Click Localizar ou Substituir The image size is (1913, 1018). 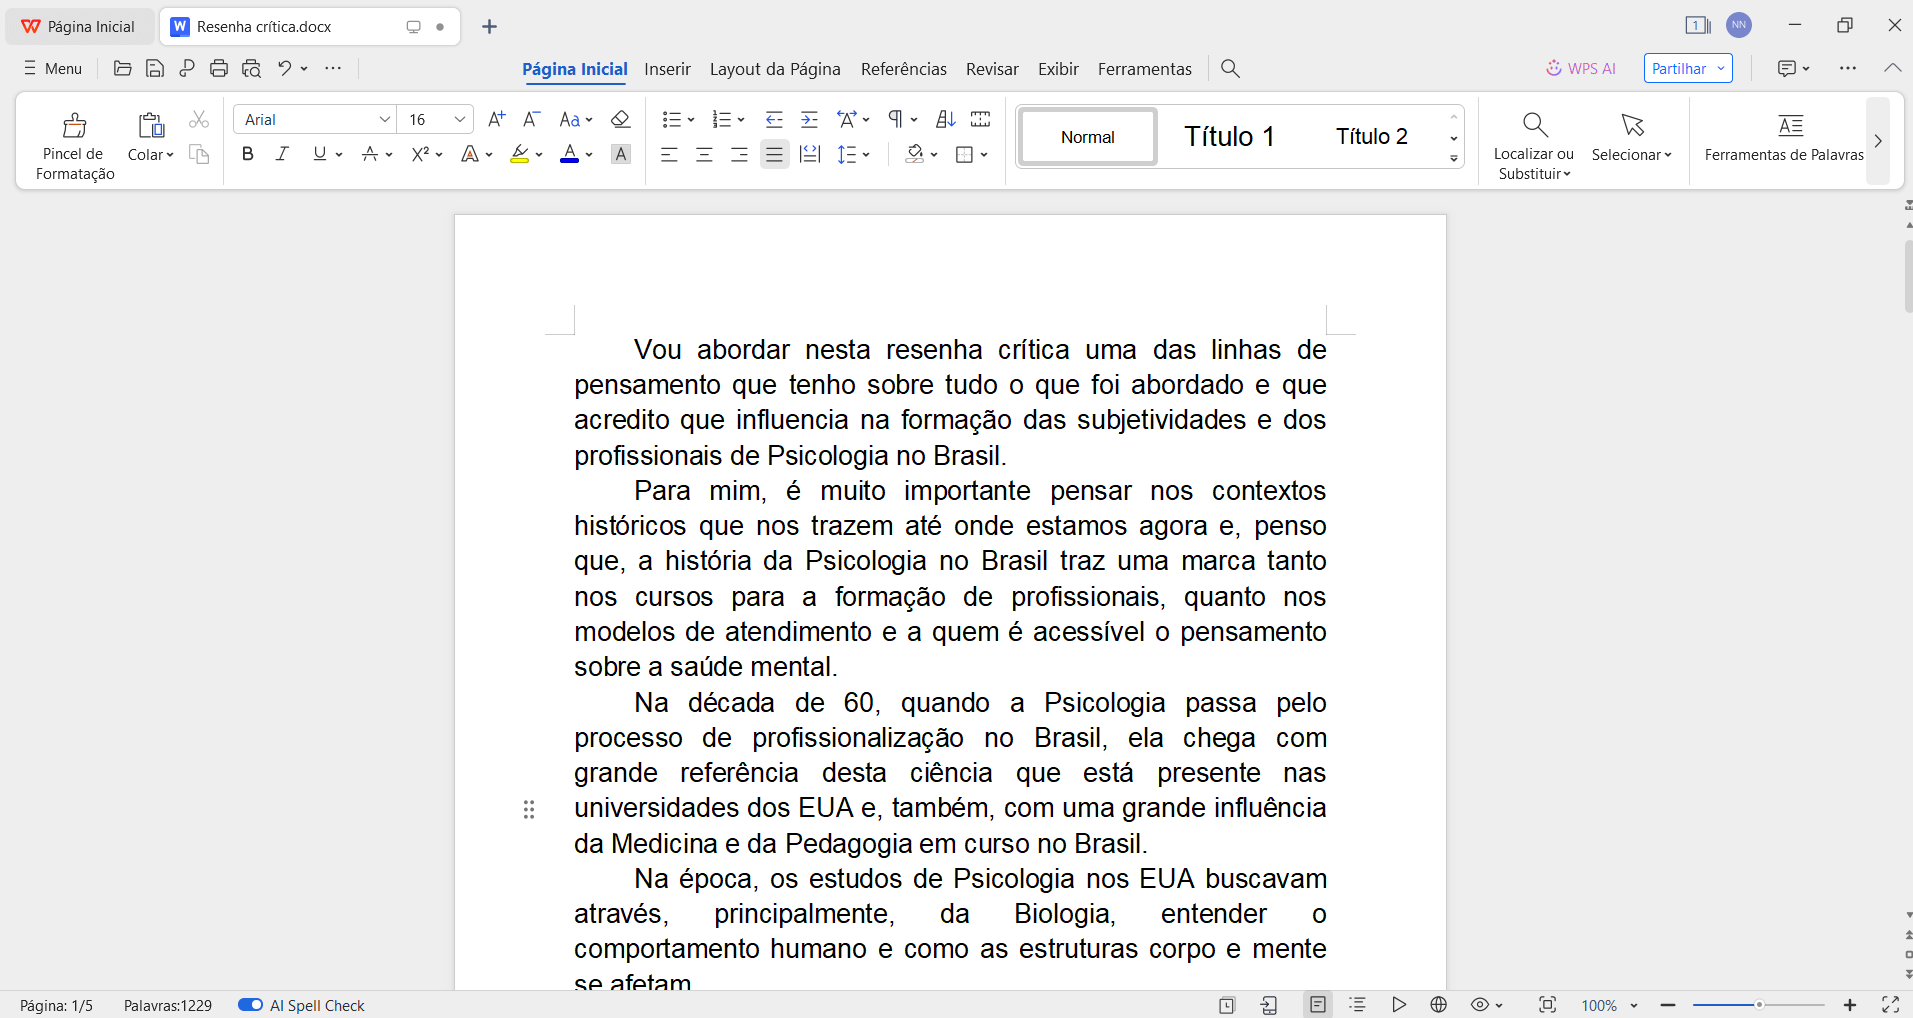pos(1534,145)
